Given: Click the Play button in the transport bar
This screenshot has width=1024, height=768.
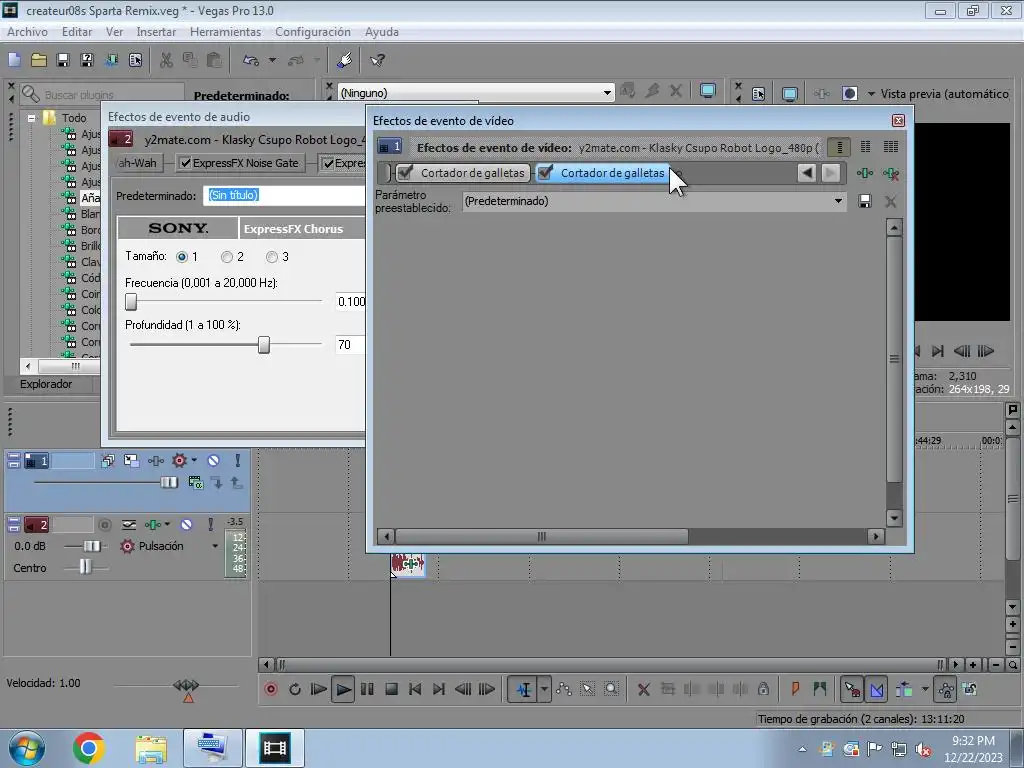Looking at the screenshot, I should [343, 689].
